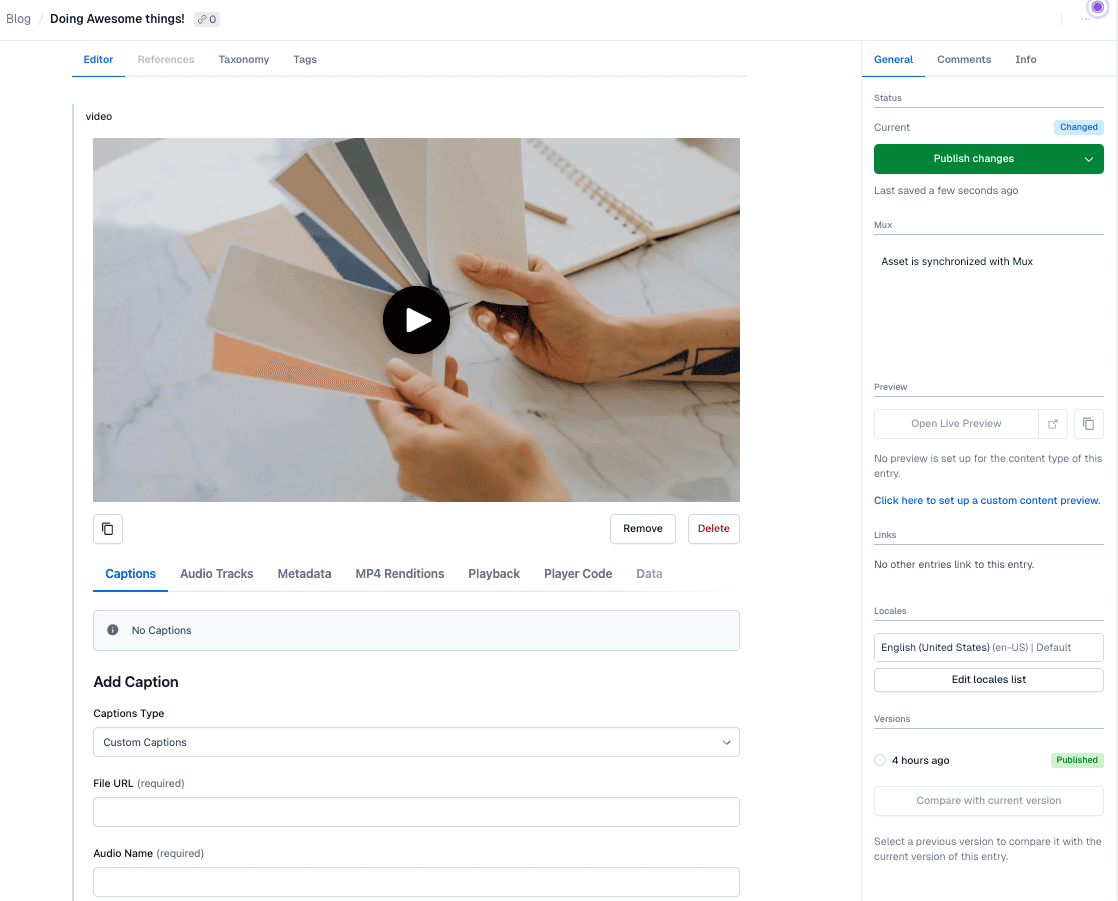This screenshot has height=901, width=1118.
Task: Click the red Delete button
Action: click(x=713, y=529)
